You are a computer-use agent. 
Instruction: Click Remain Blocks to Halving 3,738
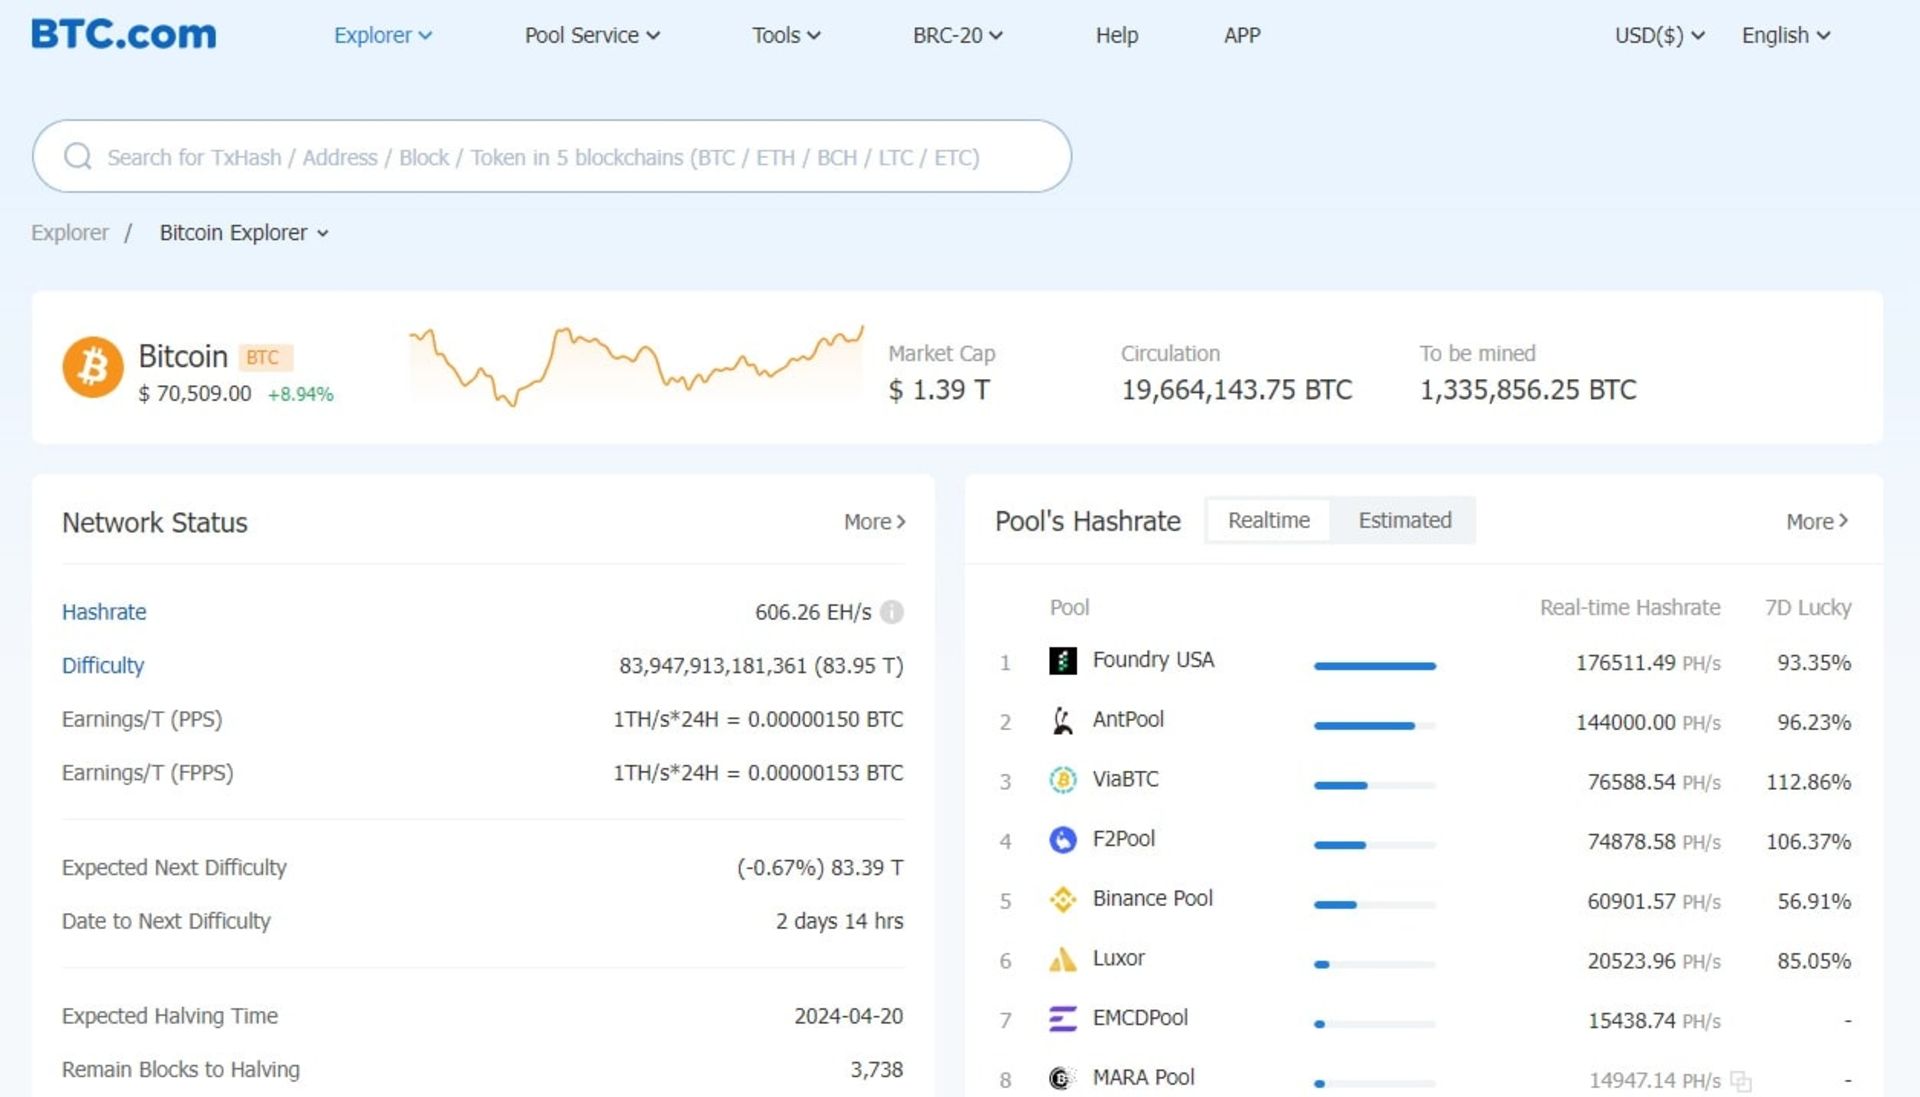[876, 1070]
